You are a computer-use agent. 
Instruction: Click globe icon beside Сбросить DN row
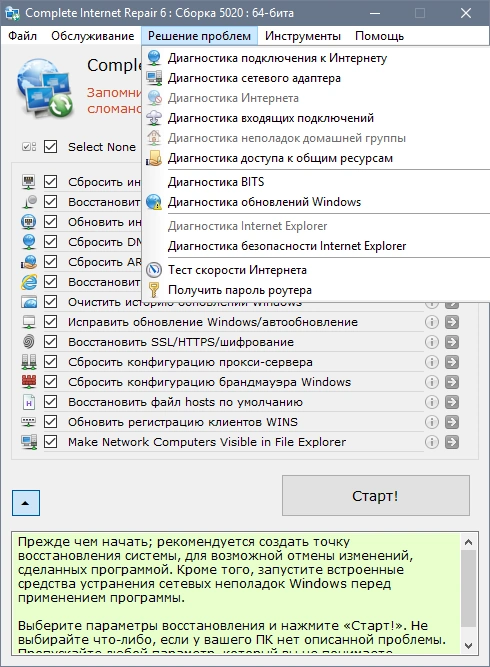[x=29, y=242]
